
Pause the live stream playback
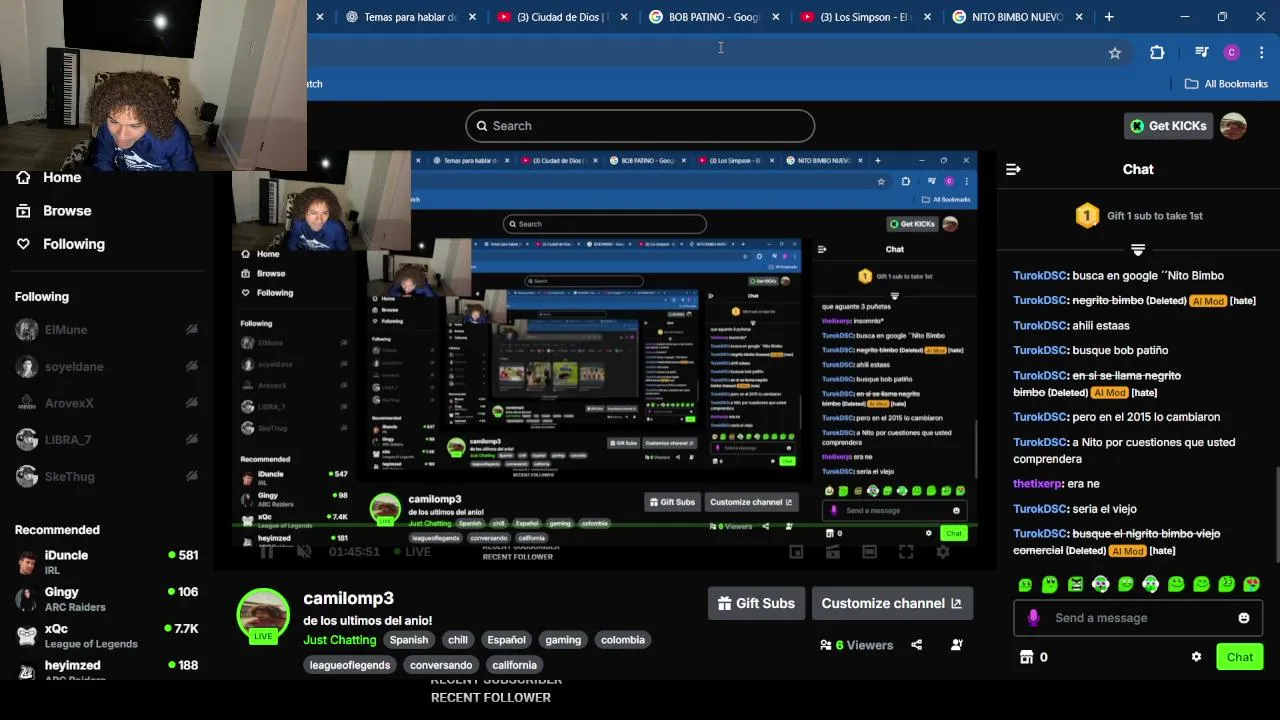267,552
